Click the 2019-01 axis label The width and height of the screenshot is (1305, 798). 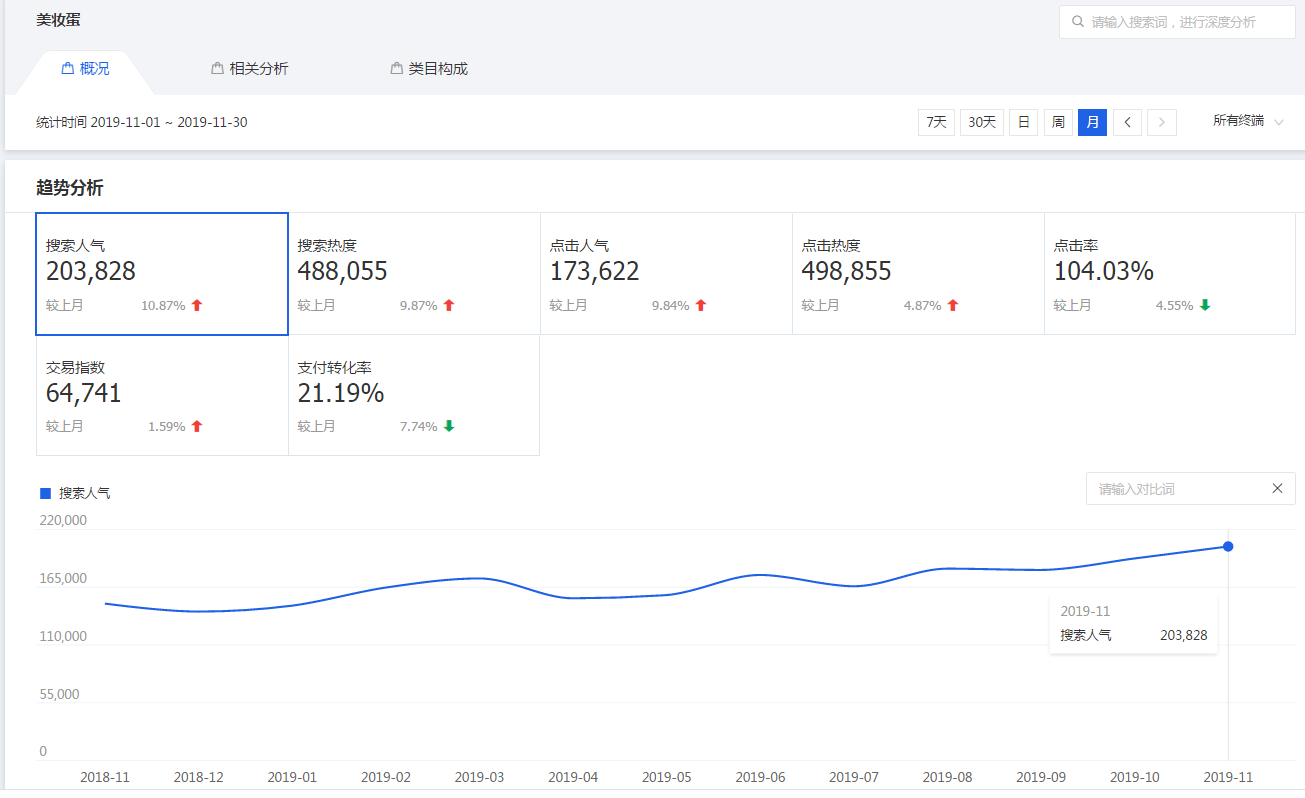(292, 776)
